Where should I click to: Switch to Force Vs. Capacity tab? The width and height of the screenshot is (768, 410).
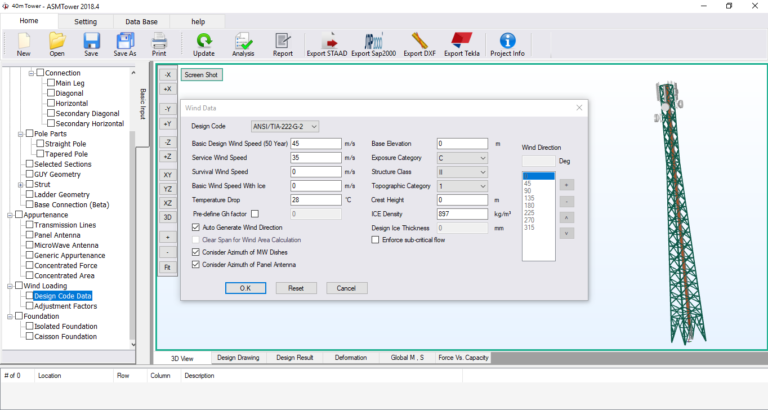[x=463, y=358]
